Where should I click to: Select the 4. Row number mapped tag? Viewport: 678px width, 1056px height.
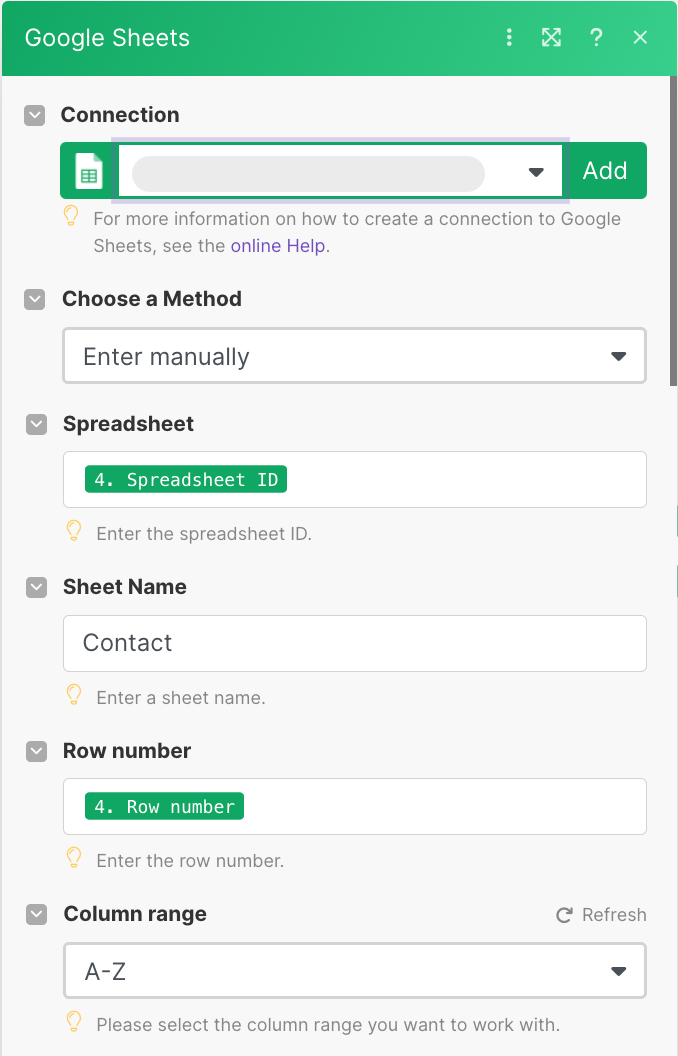click(x=164, y=806)
